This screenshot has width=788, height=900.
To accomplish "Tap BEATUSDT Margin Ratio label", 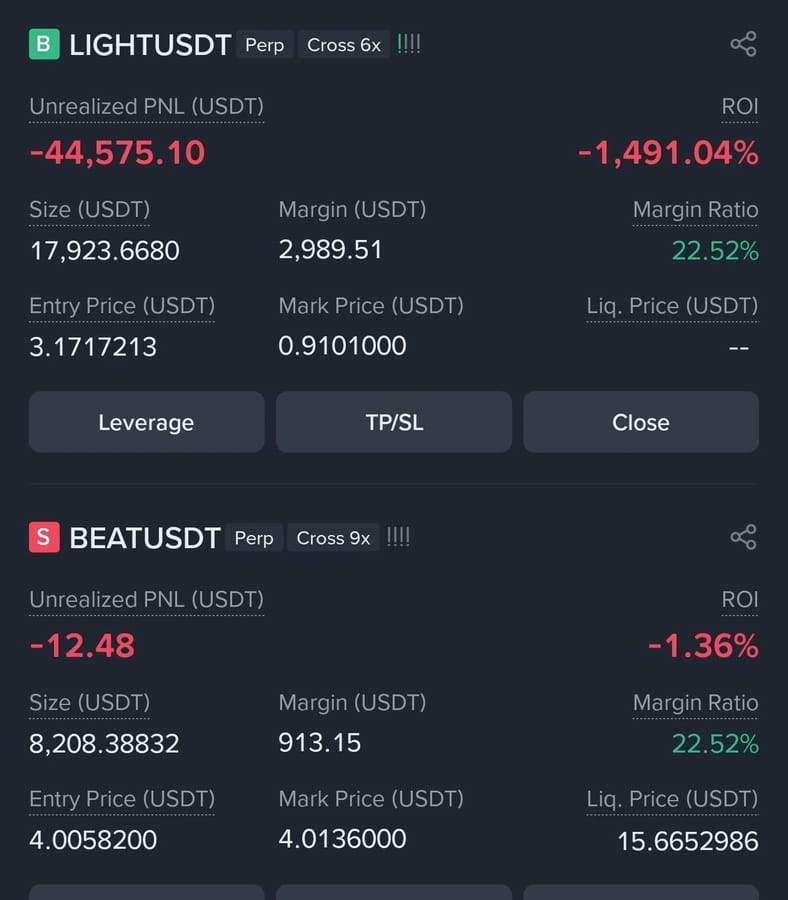I will click(695, 703).
